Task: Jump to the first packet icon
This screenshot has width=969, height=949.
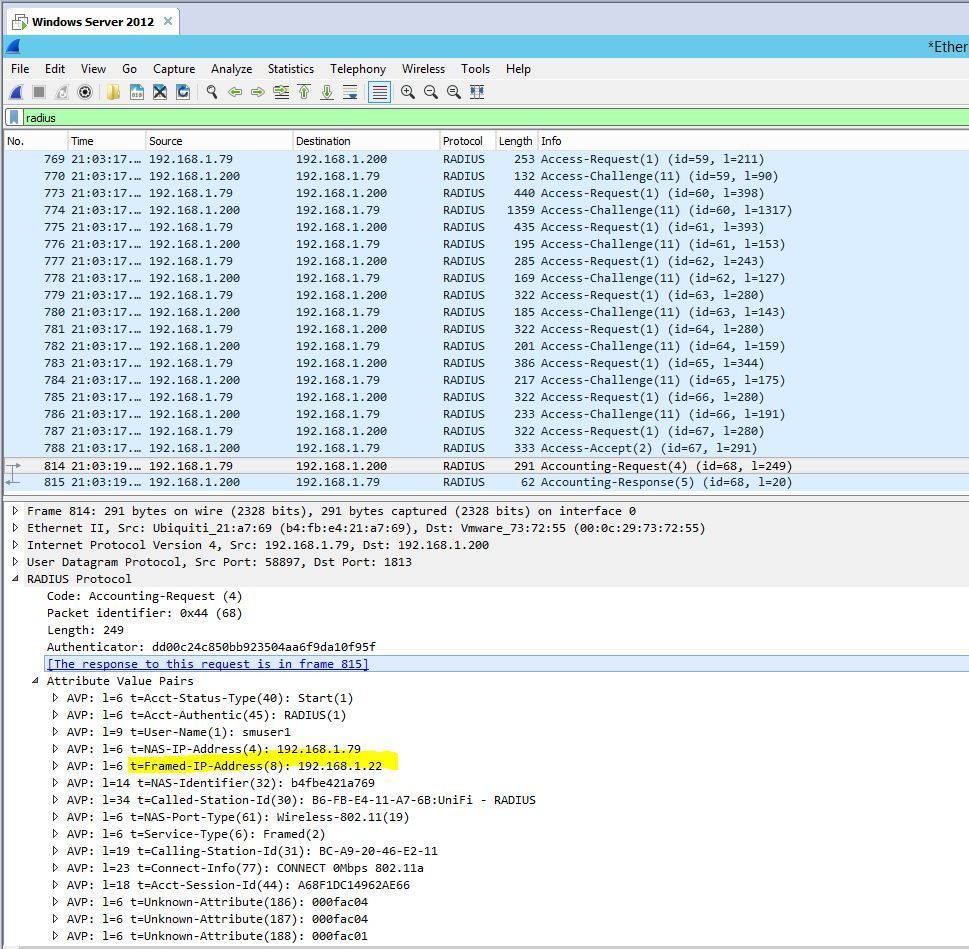Action: [x=304, y=92]
